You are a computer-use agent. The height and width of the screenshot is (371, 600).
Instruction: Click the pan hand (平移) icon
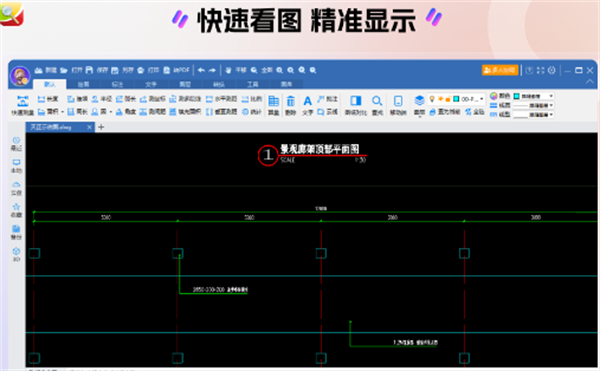pos(228,70)
